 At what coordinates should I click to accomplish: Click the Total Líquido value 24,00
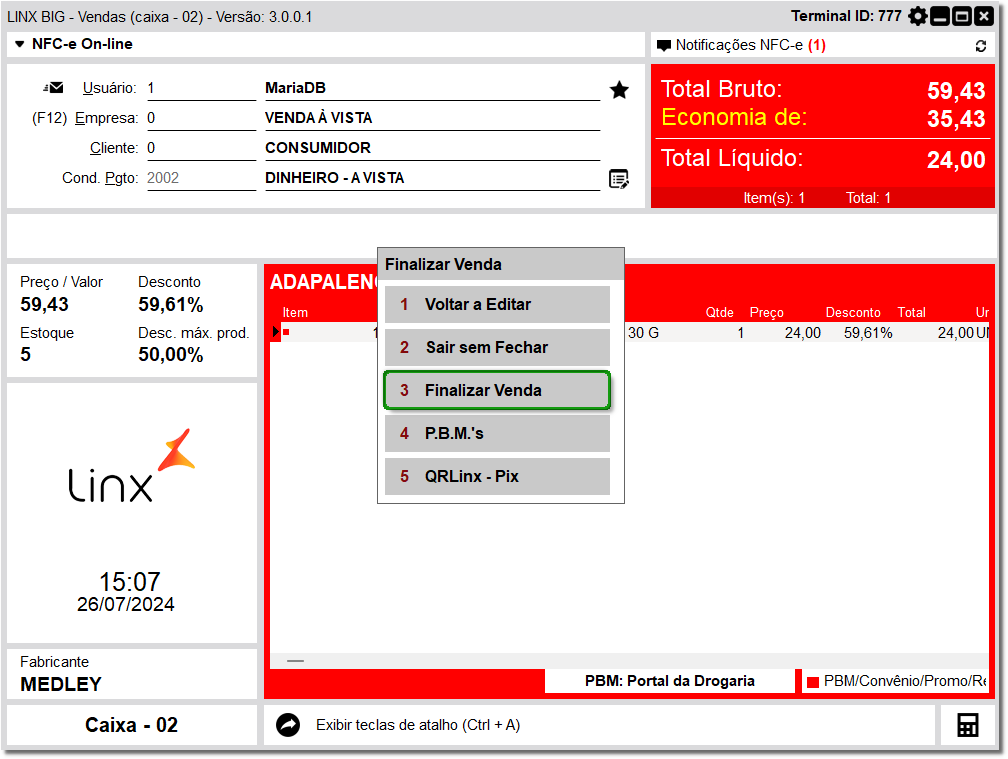[956, 159]
